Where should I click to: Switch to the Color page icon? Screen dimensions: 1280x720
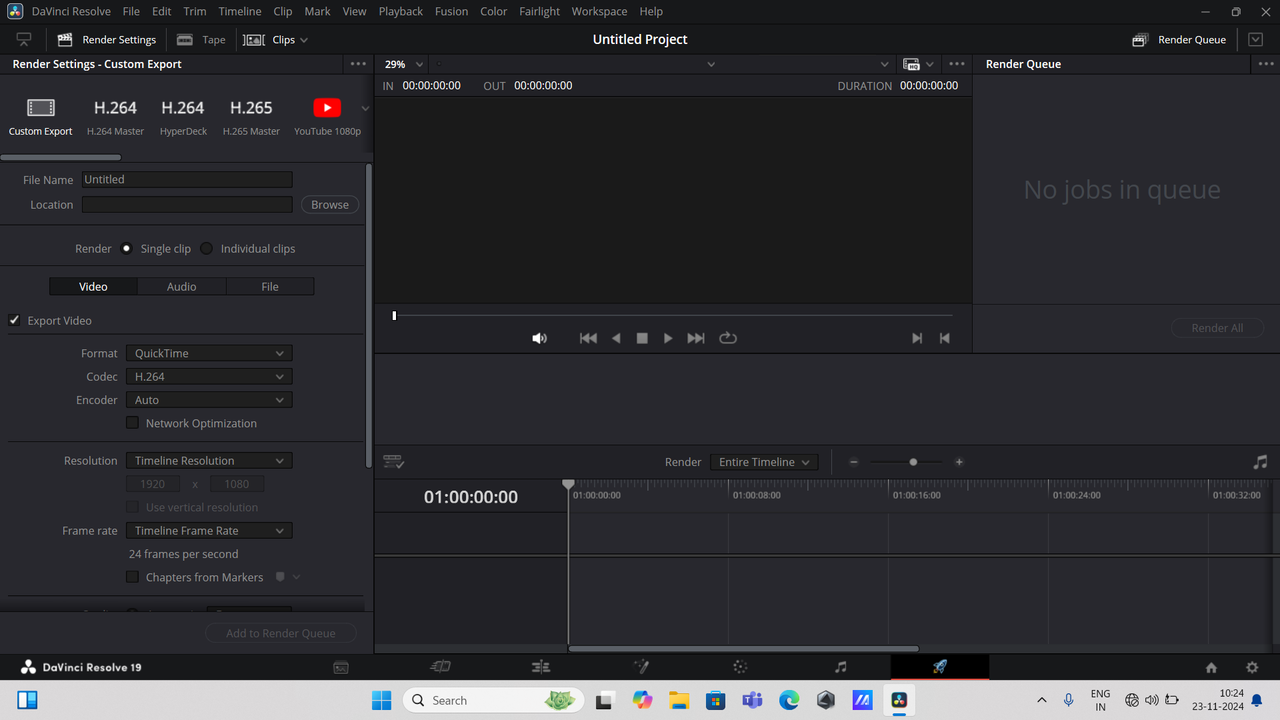click(740, 667)
